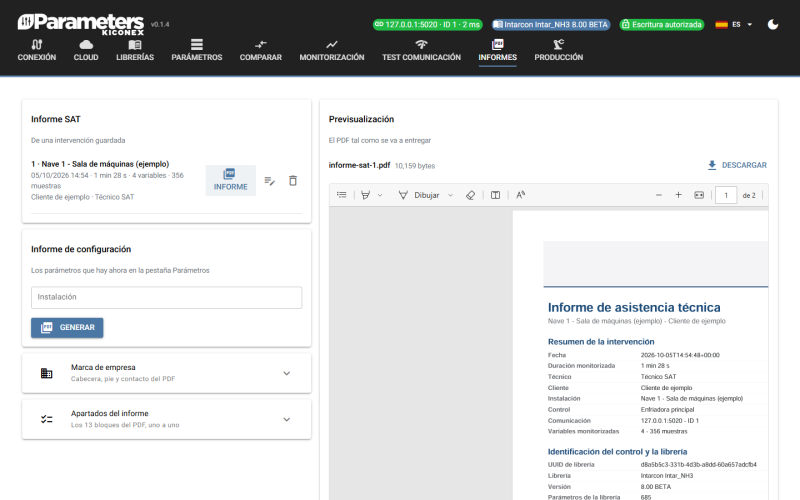Click the Escritura autorizada chip

[x=662, y=24]
